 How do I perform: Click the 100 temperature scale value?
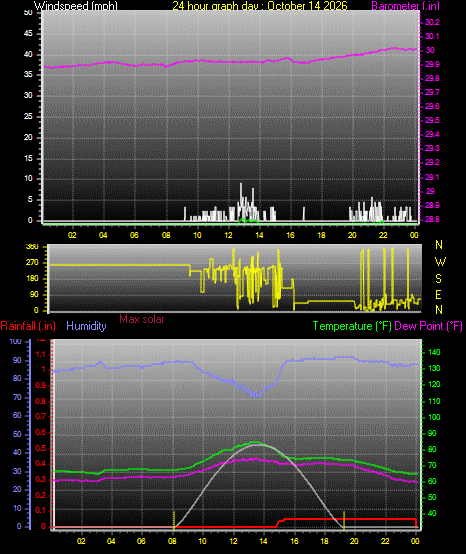(434, 417)
